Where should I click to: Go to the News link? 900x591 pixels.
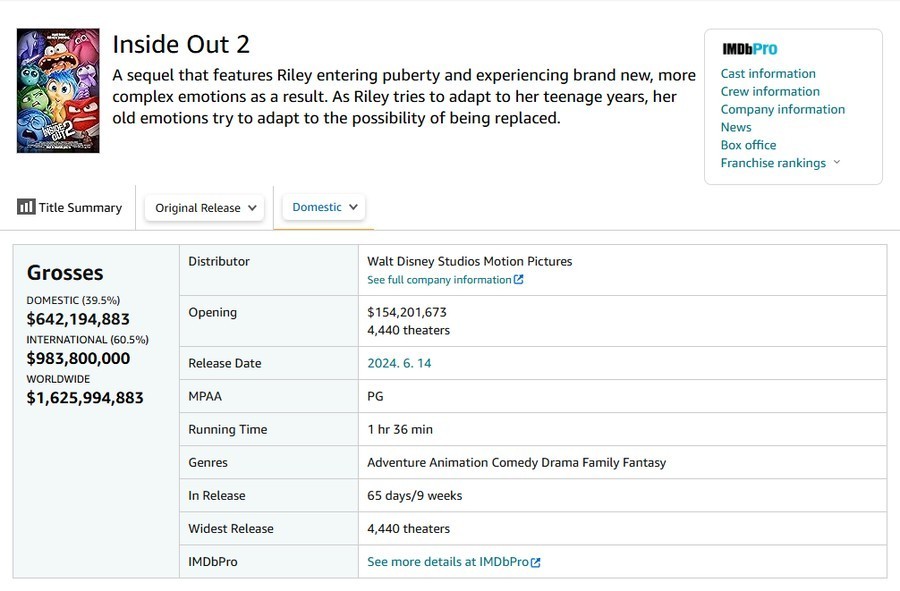736,127
